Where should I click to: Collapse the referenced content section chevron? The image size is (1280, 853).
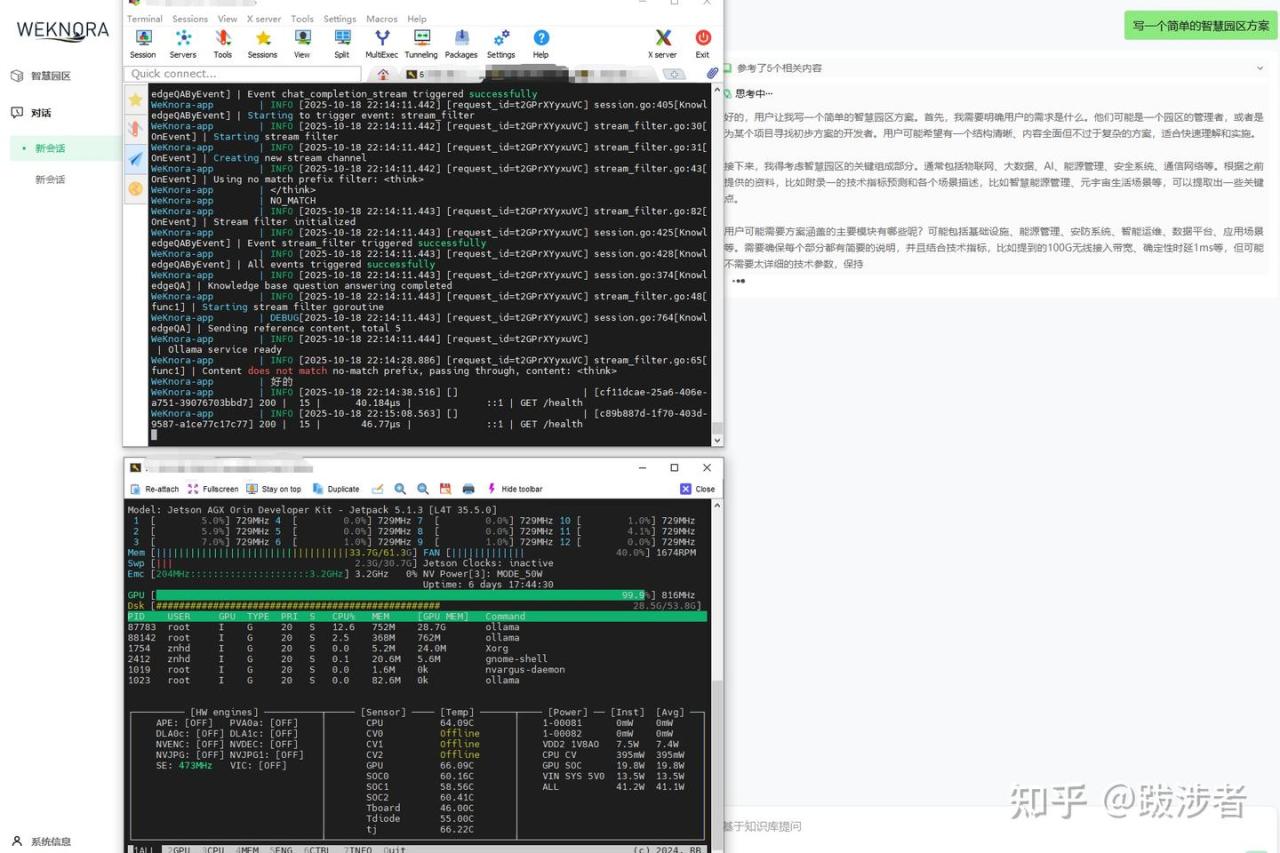1260,68
